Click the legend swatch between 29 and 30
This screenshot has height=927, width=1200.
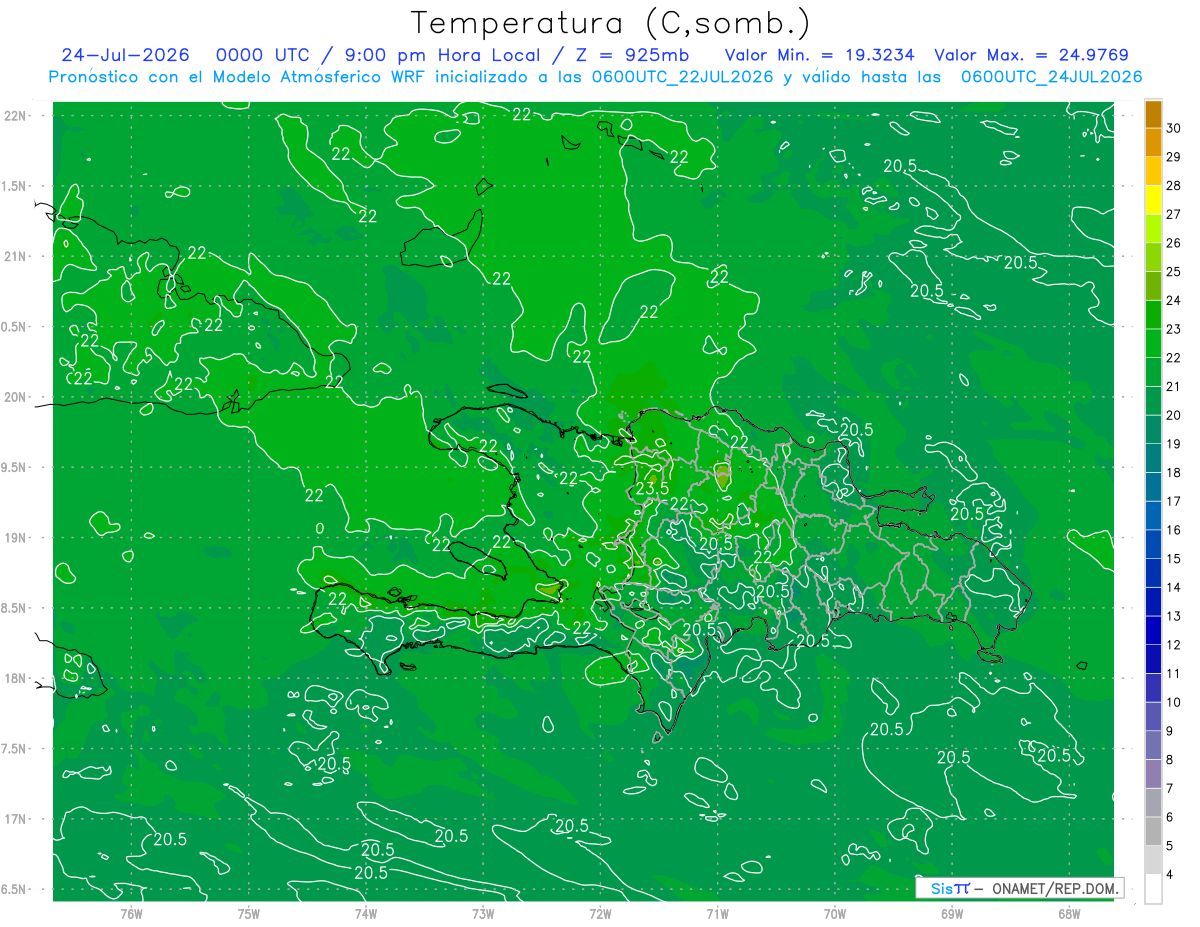click(1153, 142)
